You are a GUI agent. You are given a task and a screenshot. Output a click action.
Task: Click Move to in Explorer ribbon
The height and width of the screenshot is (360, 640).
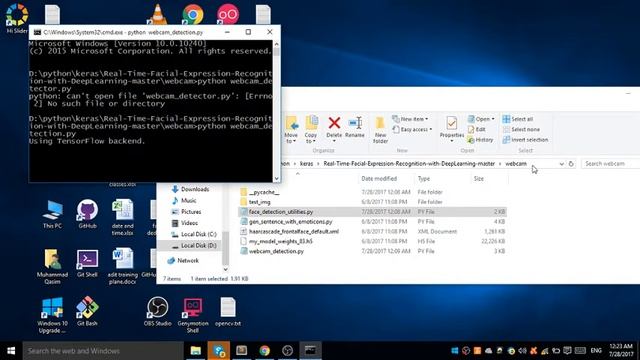tap(291, 130)
